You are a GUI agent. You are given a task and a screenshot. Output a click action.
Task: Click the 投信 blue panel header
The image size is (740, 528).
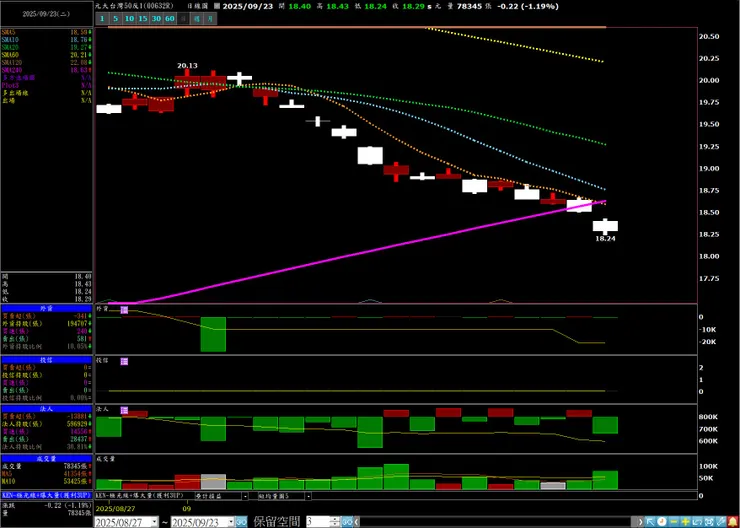(46, 360)
